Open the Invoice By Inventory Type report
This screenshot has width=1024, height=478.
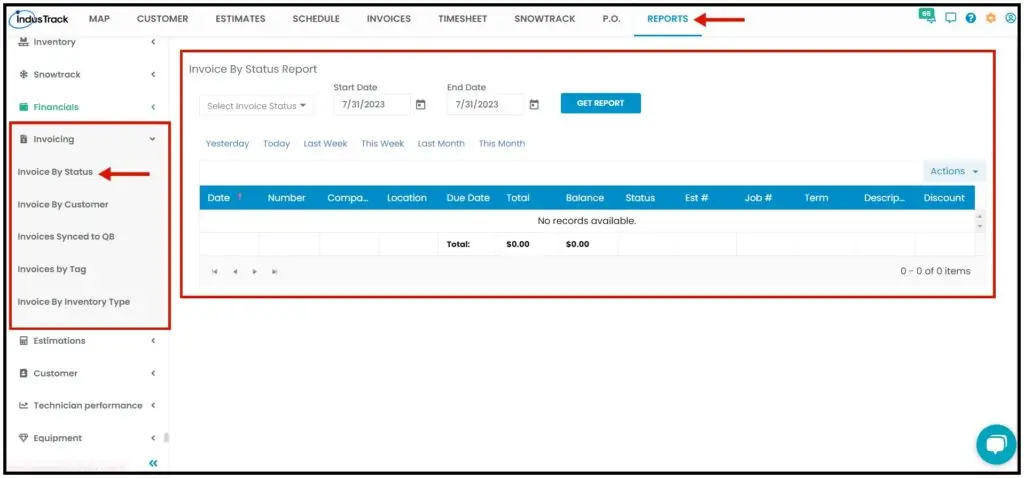tap(74, 302)
